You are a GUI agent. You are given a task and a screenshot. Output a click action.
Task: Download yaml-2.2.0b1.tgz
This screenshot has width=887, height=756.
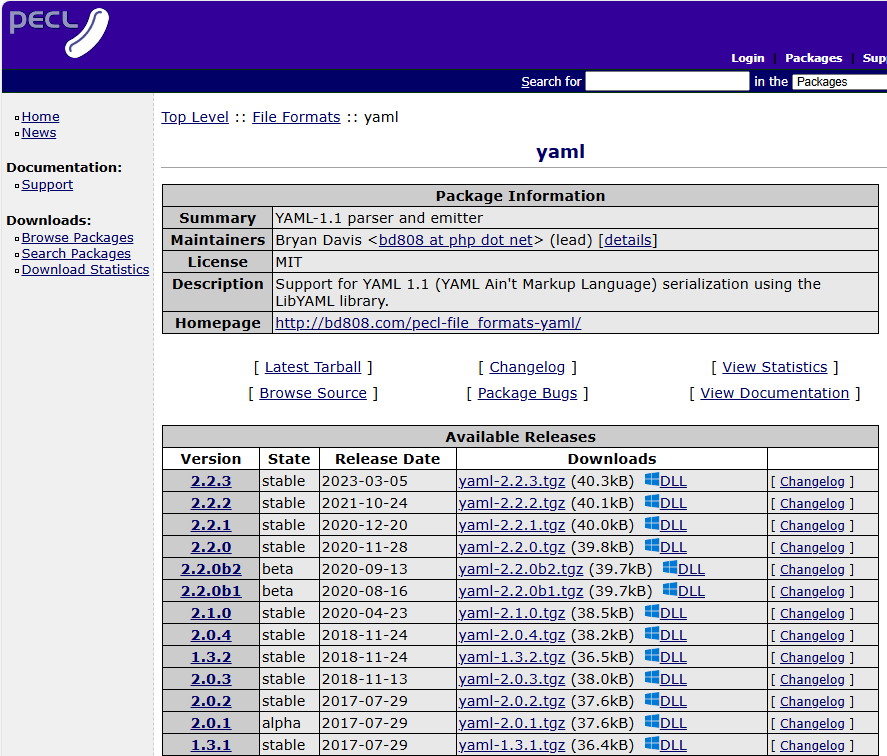click(520, 591)
